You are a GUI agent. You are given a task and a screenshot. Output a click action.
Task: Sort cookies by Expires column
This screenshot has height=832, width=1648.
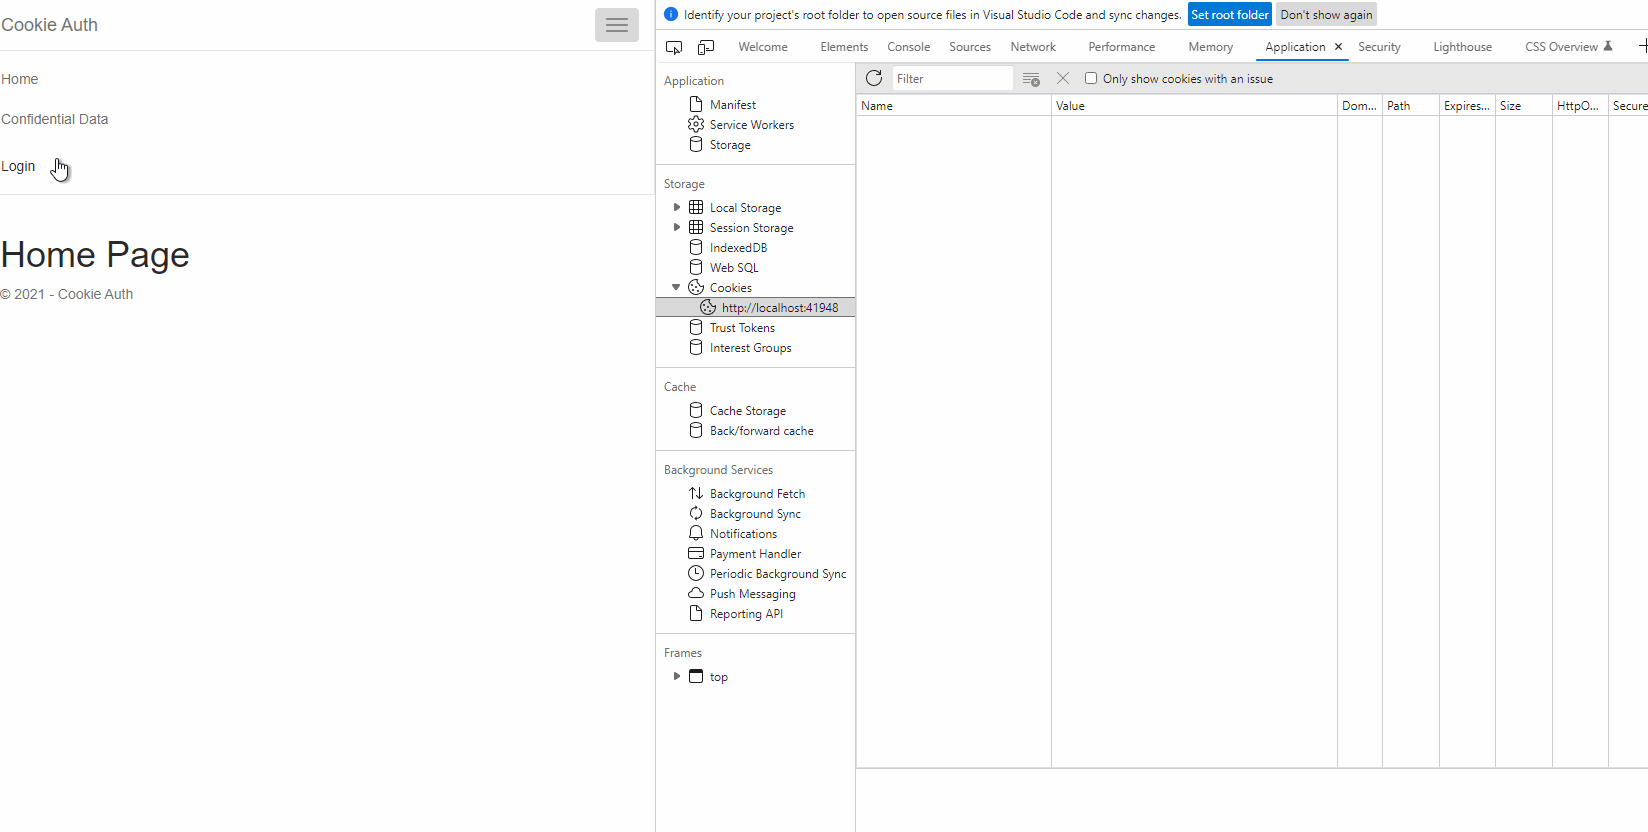1467,105
